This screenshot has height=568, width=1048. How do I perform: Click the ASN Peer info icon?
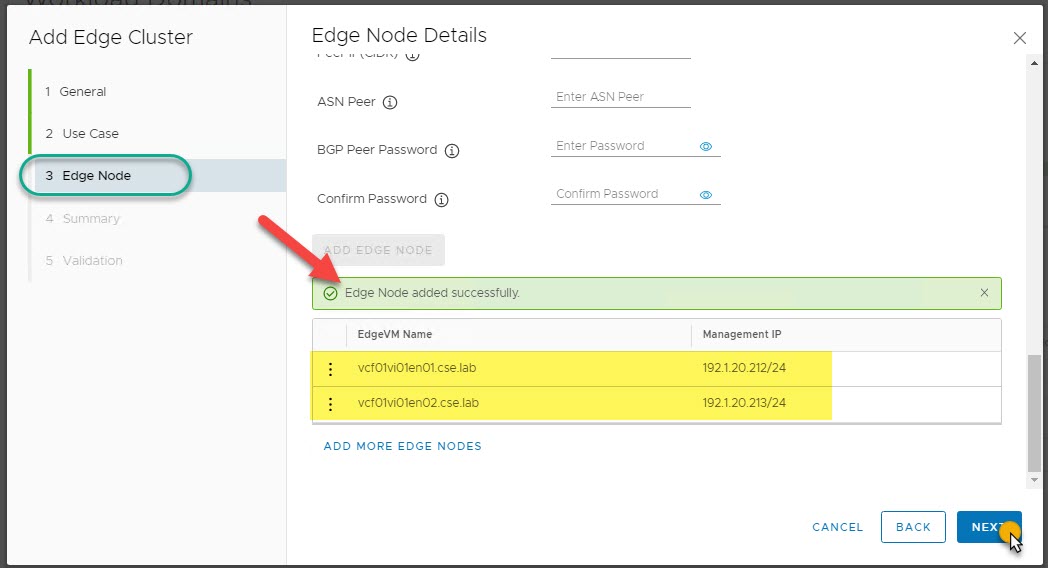[x=390, y=102]
